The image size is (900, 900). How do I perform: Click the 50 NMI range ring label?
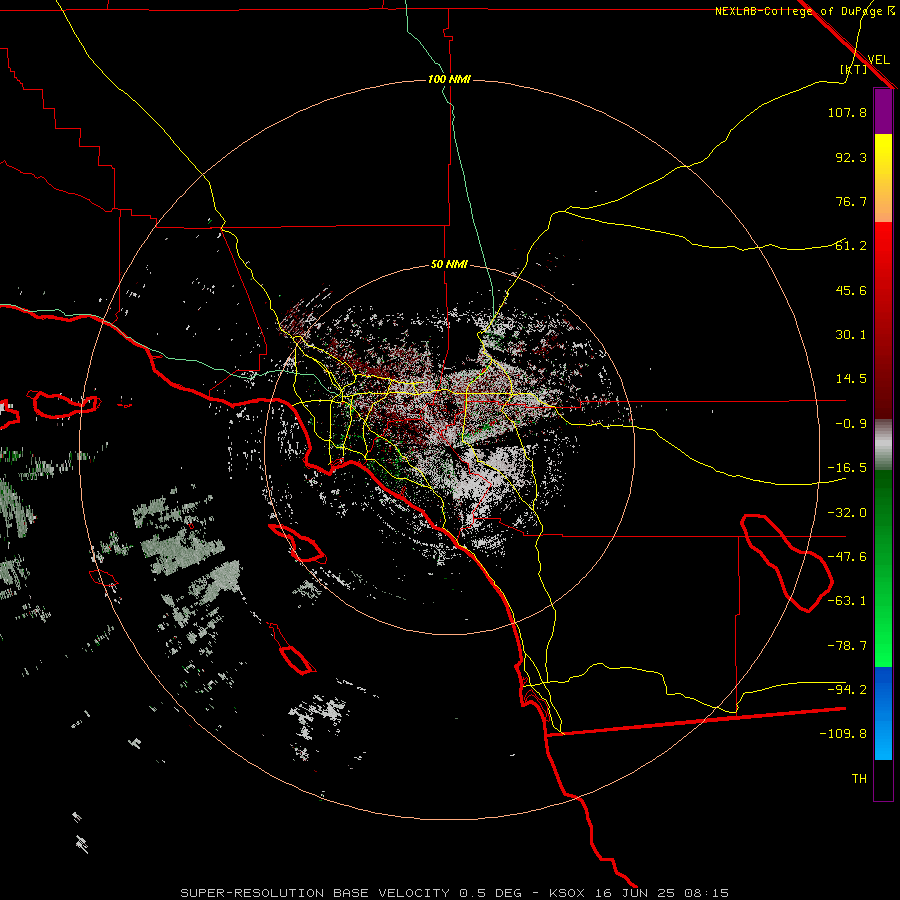point(449,265)
